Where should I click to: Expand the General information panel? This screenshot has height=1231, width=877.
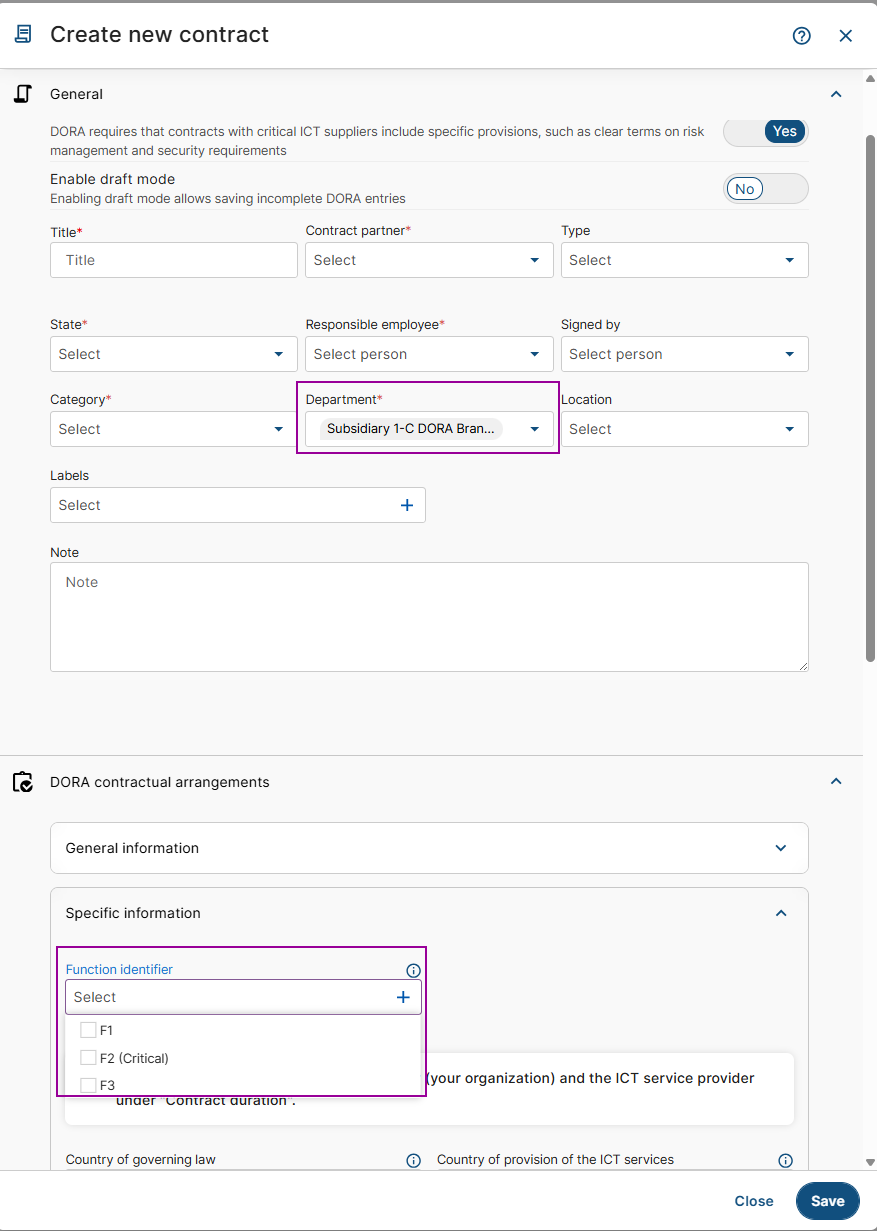[x=429, y=848]
